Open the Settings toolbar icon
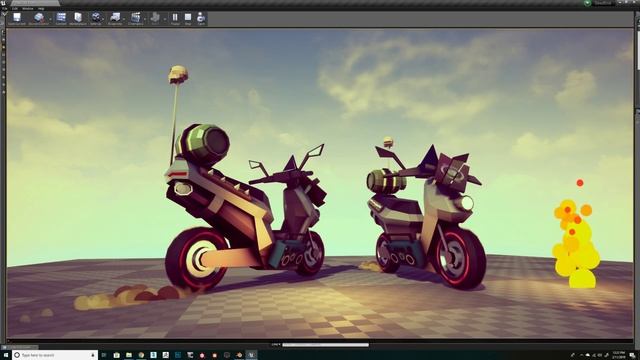This screenshot has height=360, width=640. tap(96, 18)
